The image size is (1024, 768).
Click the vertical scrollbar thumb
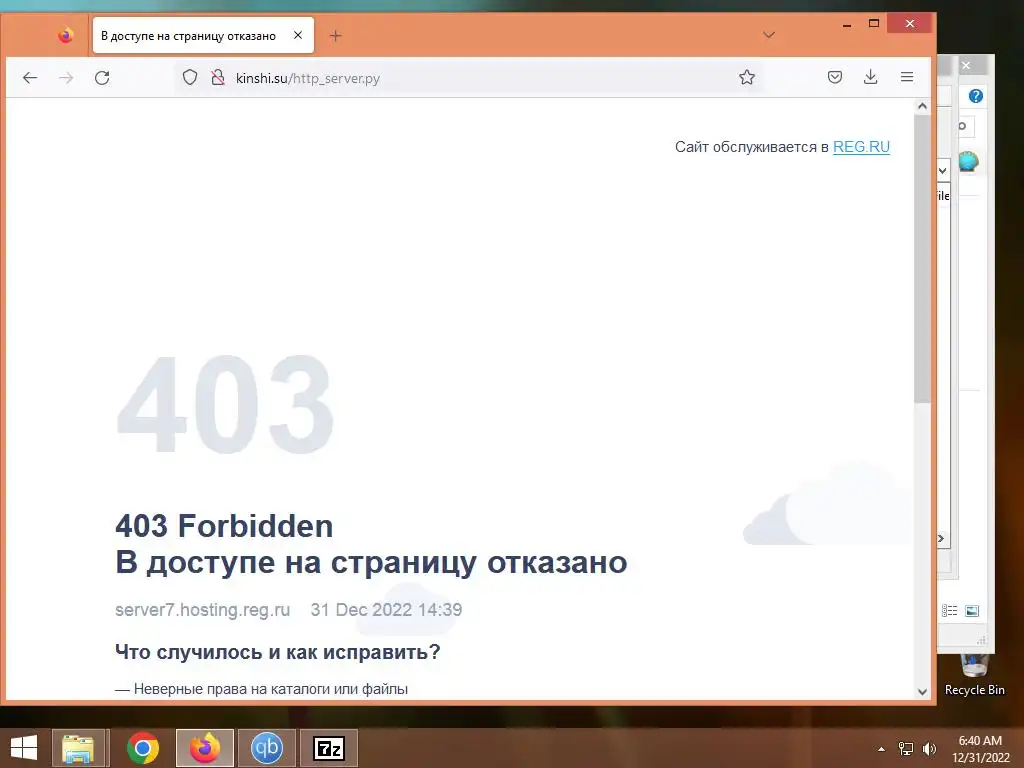click(x=922, y=258)
